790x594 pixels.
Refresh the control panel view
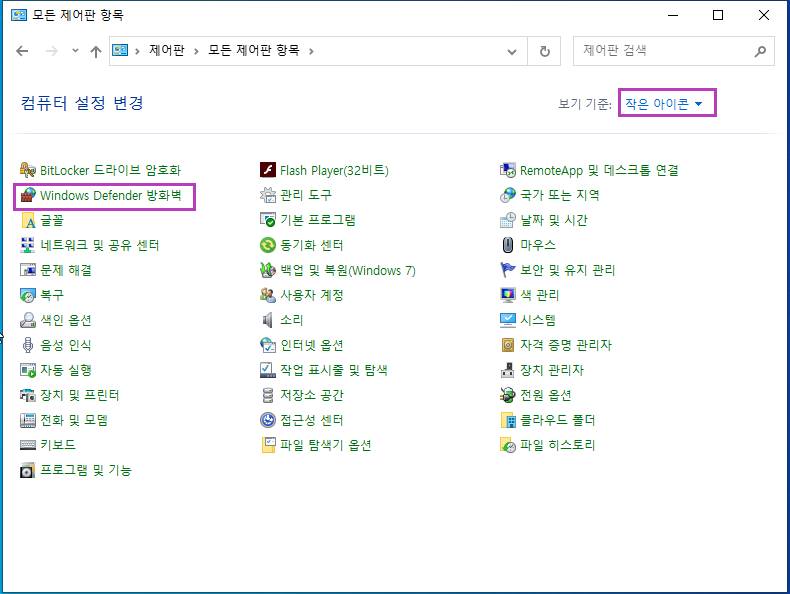coord(545,51)
